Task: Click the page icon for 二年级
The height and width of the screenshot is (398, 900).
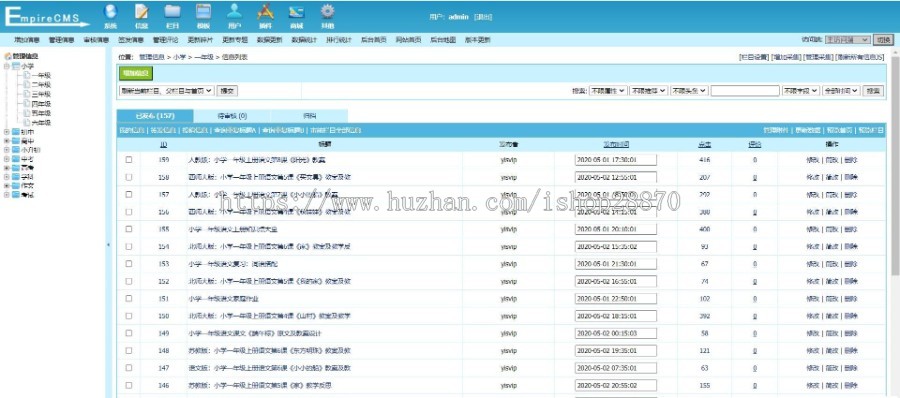Action: [x=27, y=84]
